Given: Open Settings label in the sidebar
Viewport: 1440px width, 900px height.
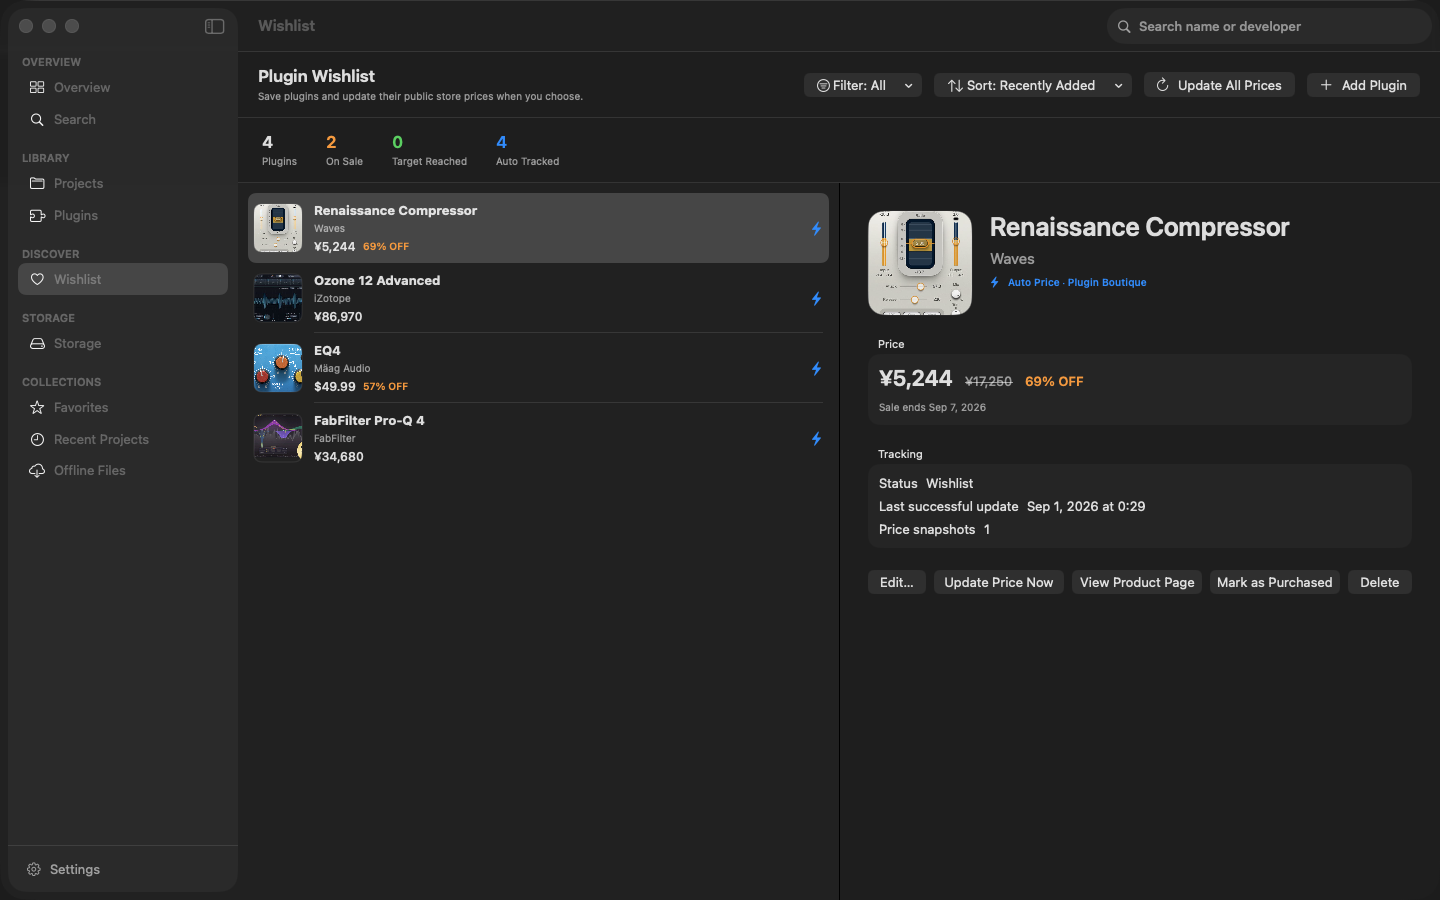Looking at the screenshot, I should point(77,869).
